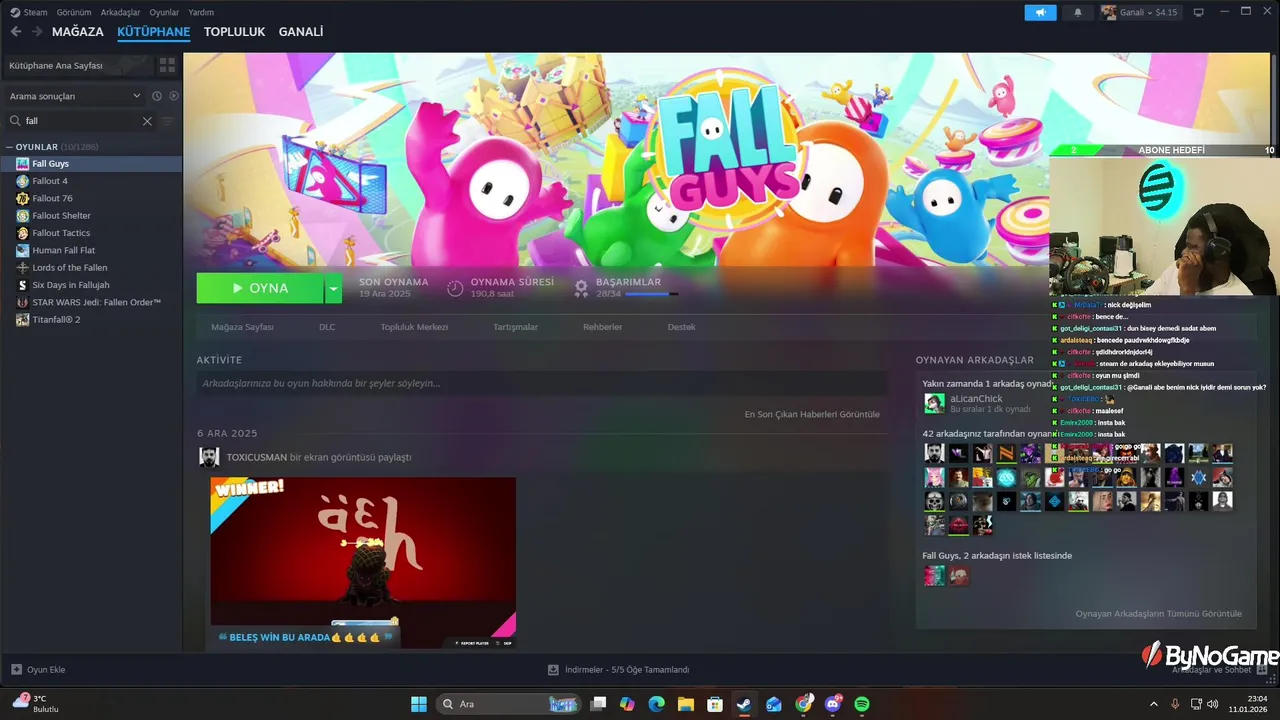Open the Windows Start menu
The width and height of the screenshot is (1280, 720).
coord(419,704)
